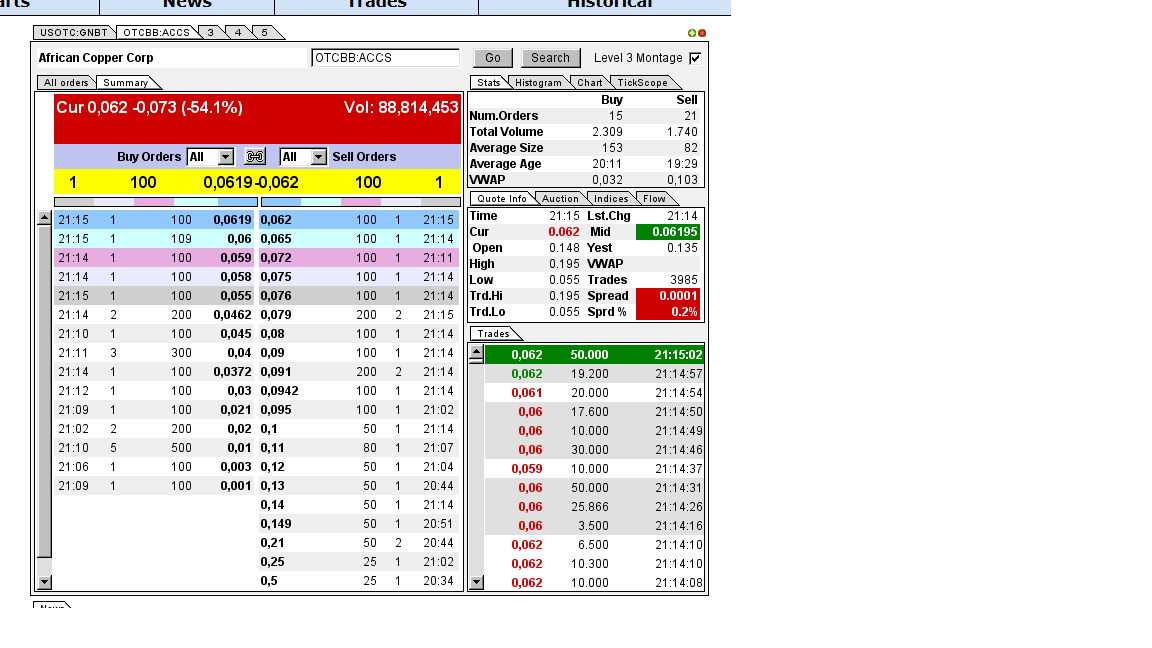
Task: Click the symbol input field OTCBB:ACCS
Action: click(385, 58)
